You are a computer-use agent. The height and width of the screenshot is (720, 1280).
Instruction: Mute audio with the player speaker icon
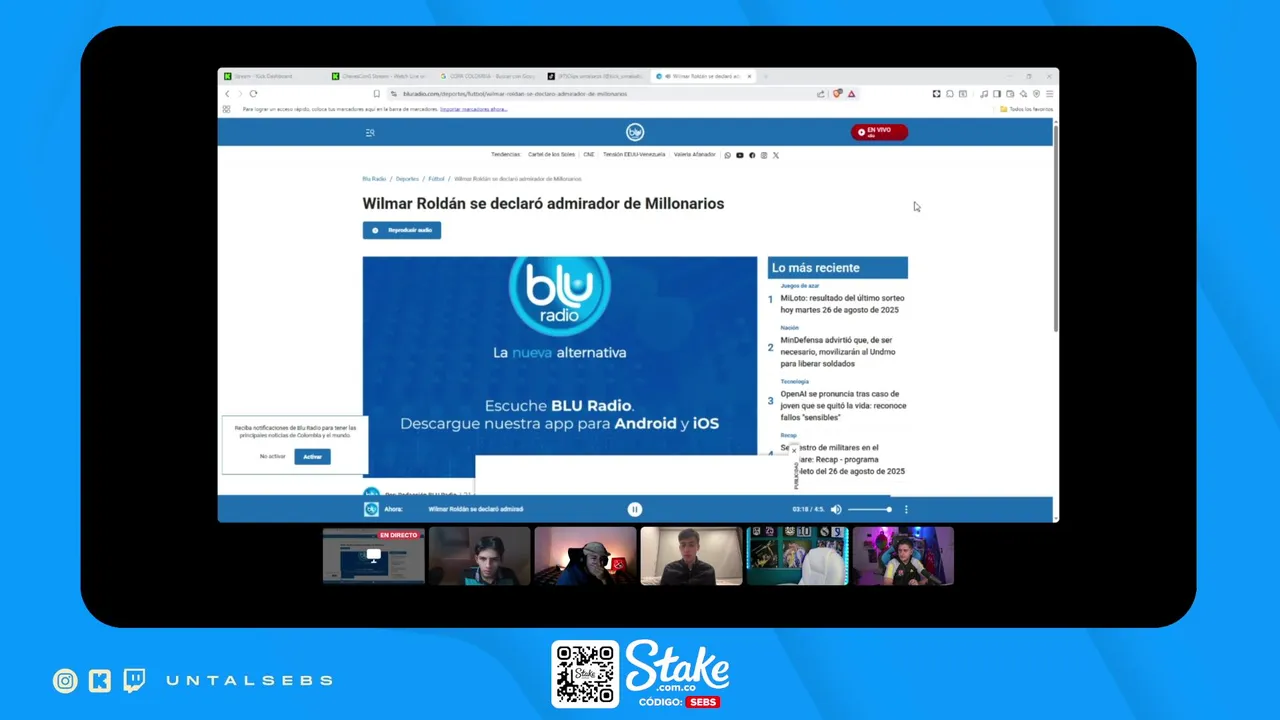(836, 509)
